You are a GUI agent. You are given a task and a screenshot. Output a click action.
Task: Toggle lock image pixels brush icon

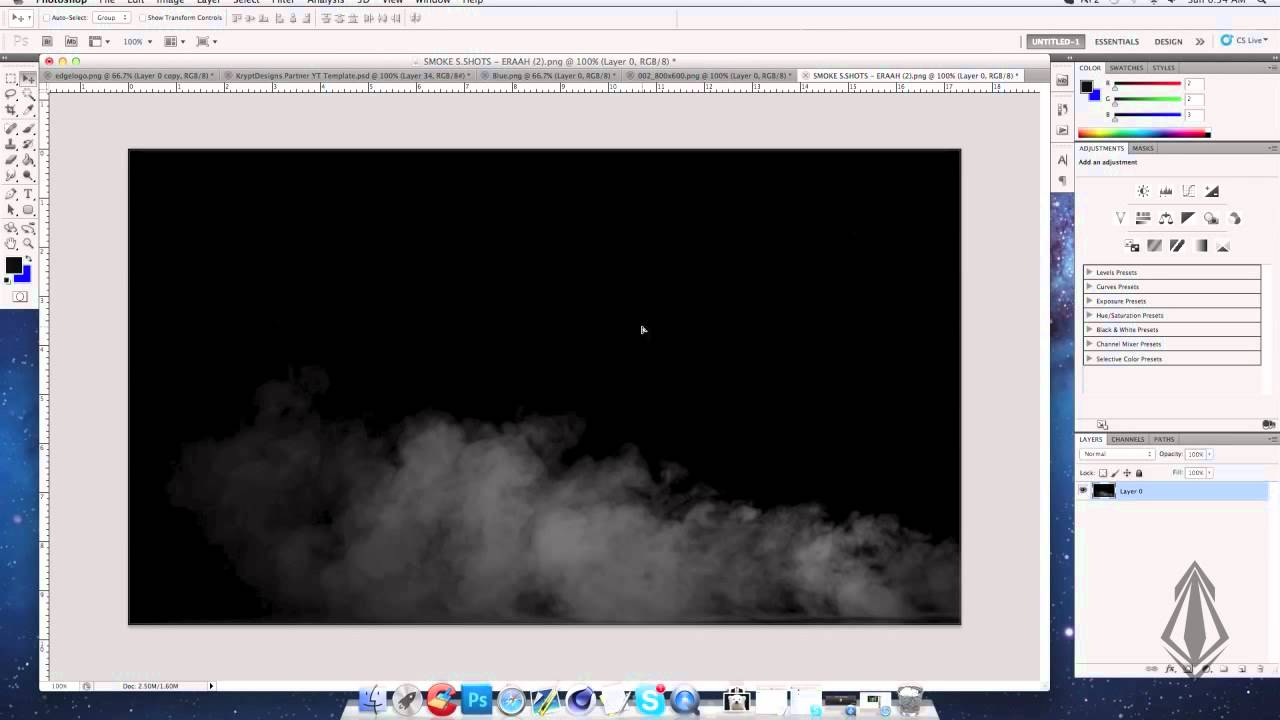[x=1115, y=473]
